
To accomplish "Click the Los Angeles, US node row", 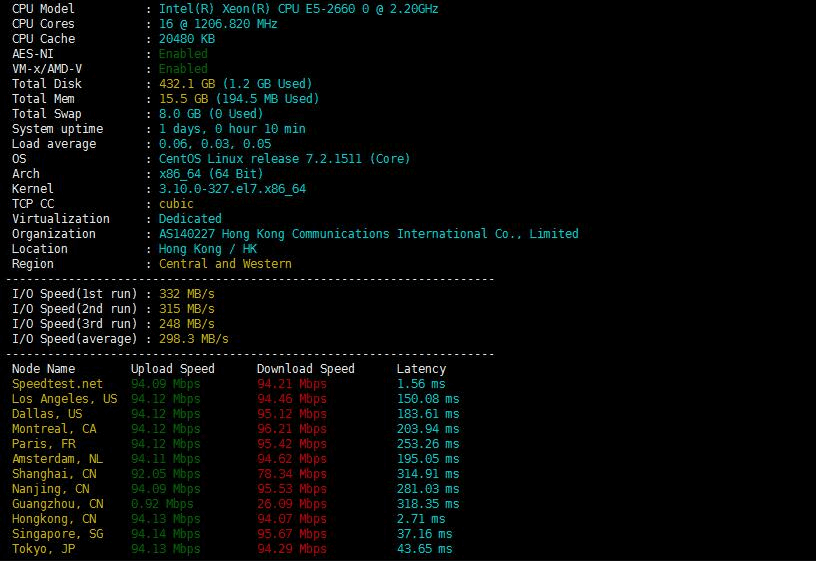I will click(x=64, y=399).
